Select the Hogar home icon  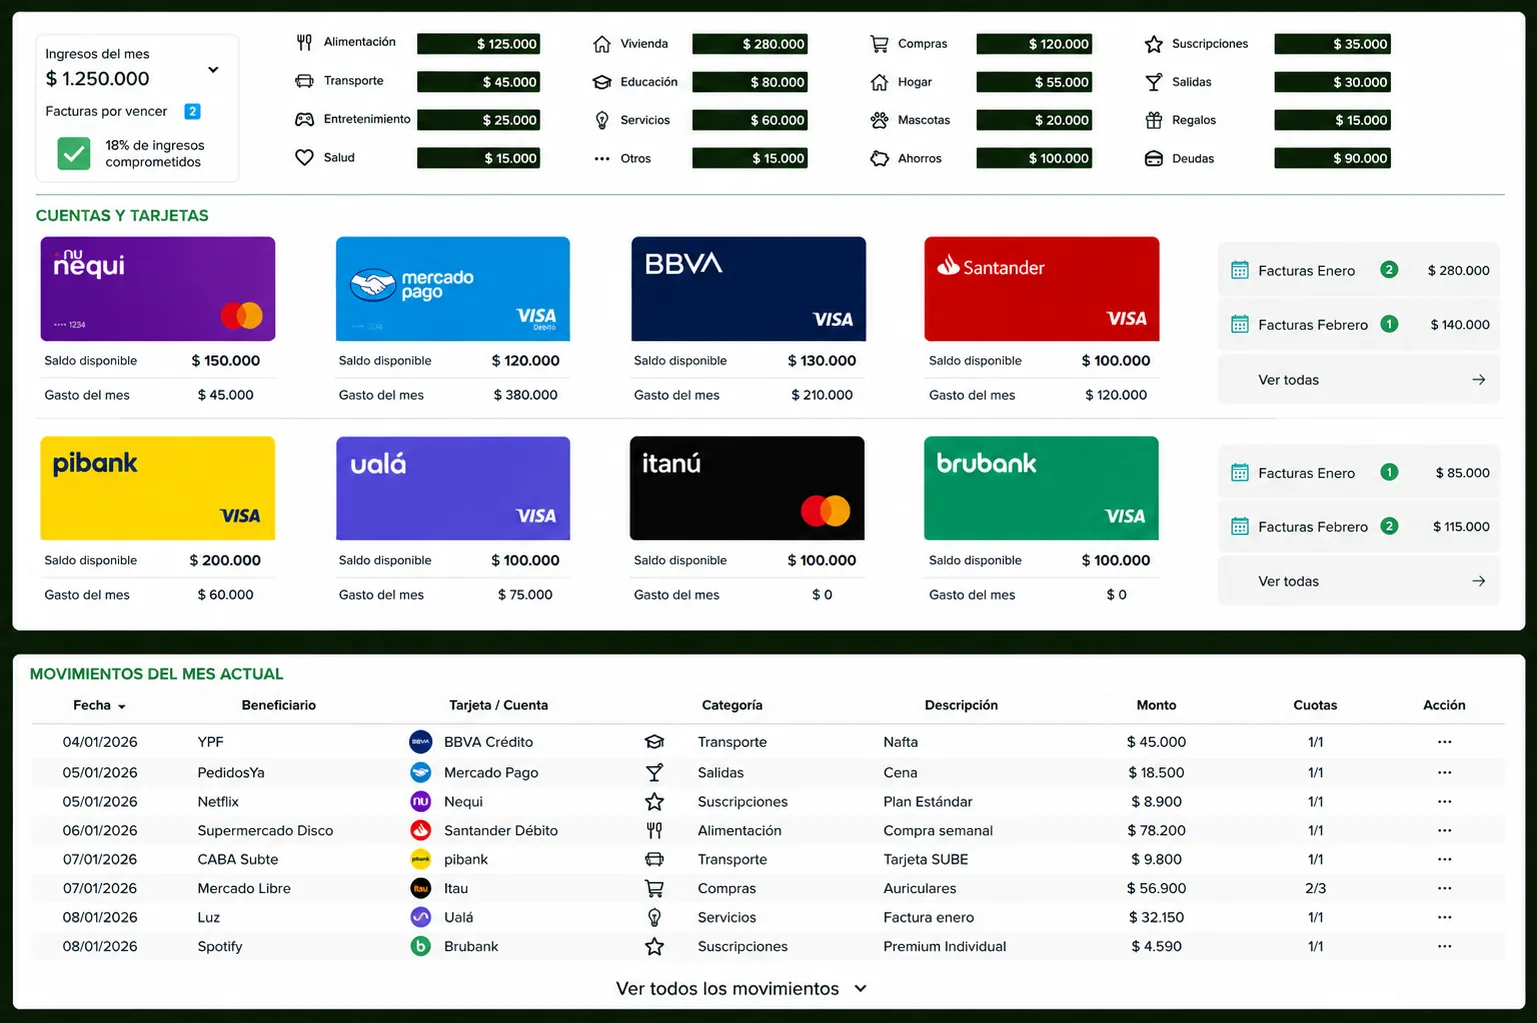(x=879, y=82)
